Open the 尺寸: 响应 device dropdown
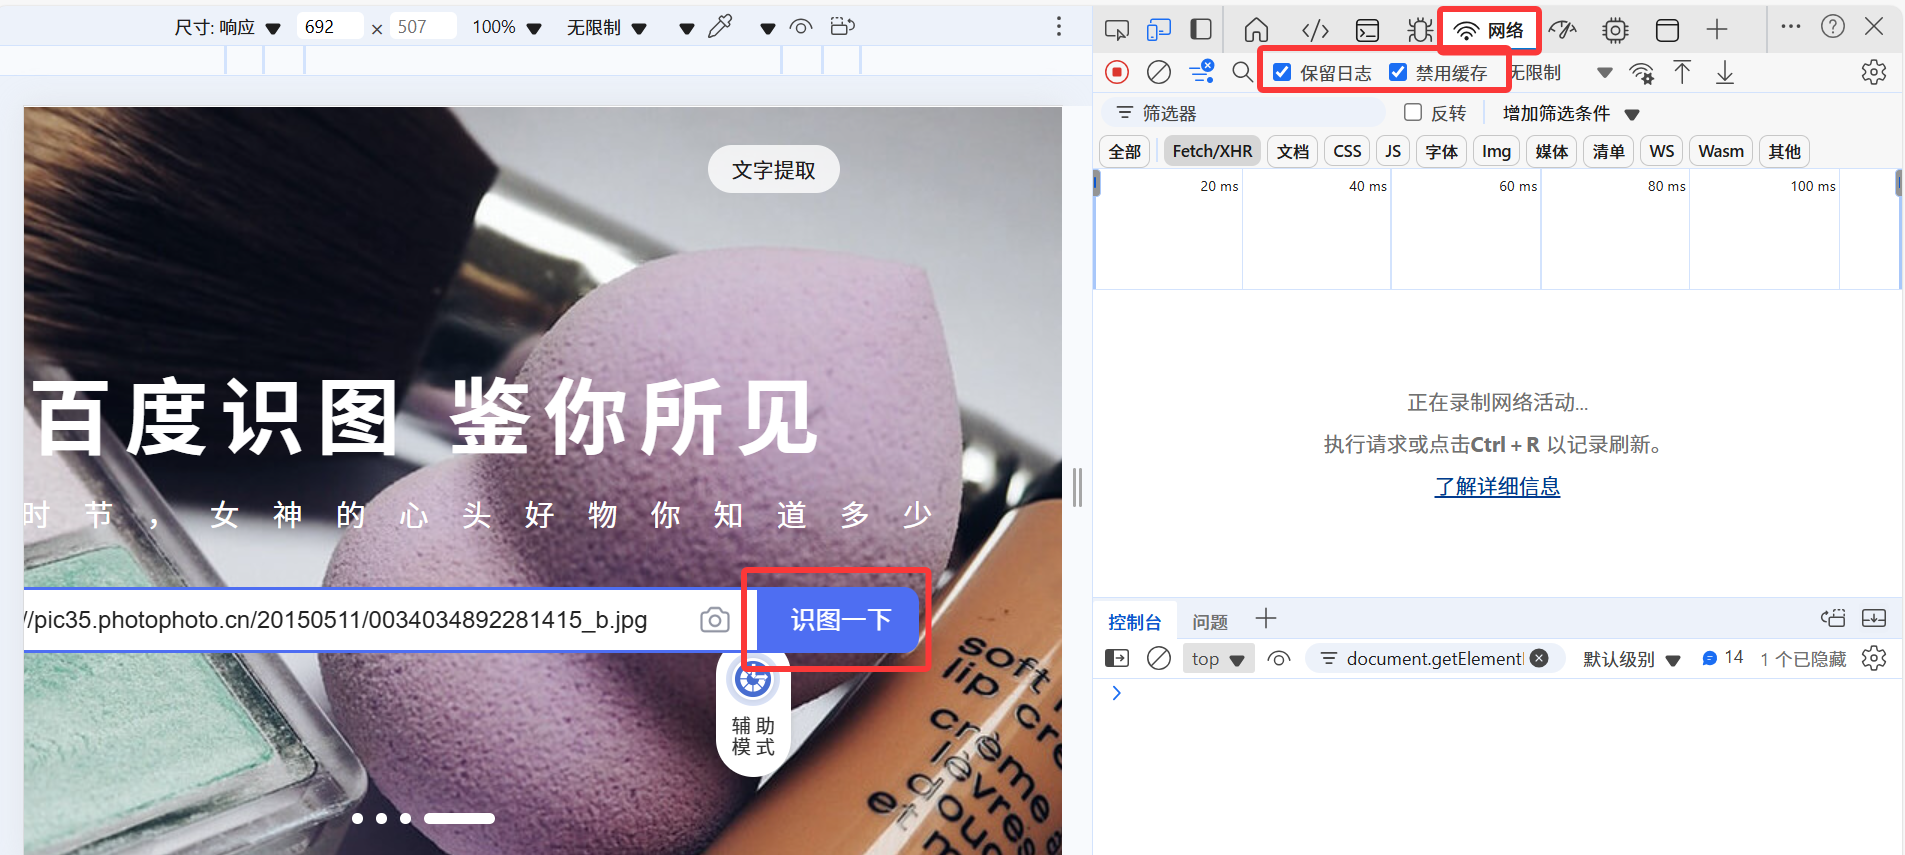The image size is (1905, 855). [228, 27]
